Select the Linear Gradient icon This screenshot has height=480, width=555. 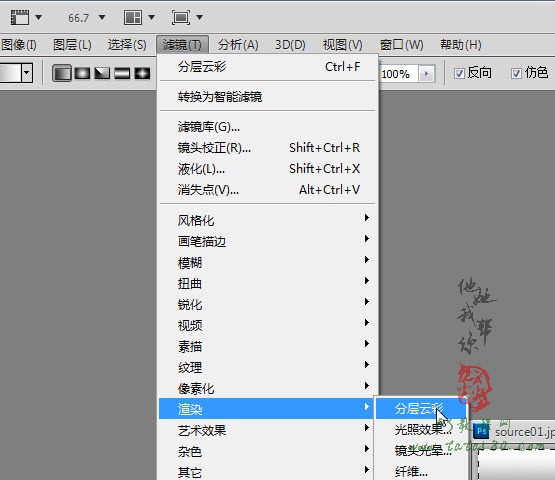point(62,73)
